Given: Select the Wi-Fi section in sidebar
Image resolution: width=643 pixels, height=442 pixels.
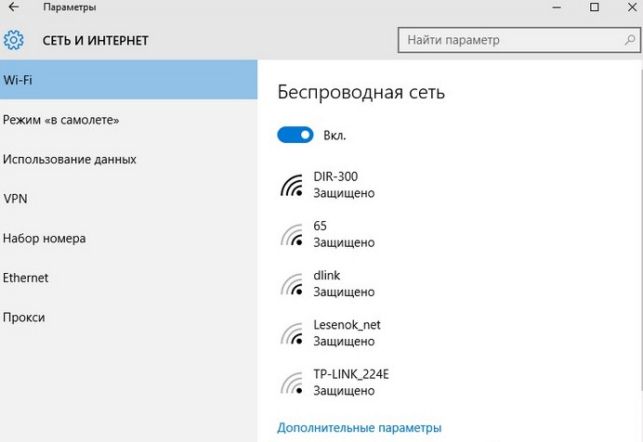Looking at the screenshot, I should tap(128, 80).
